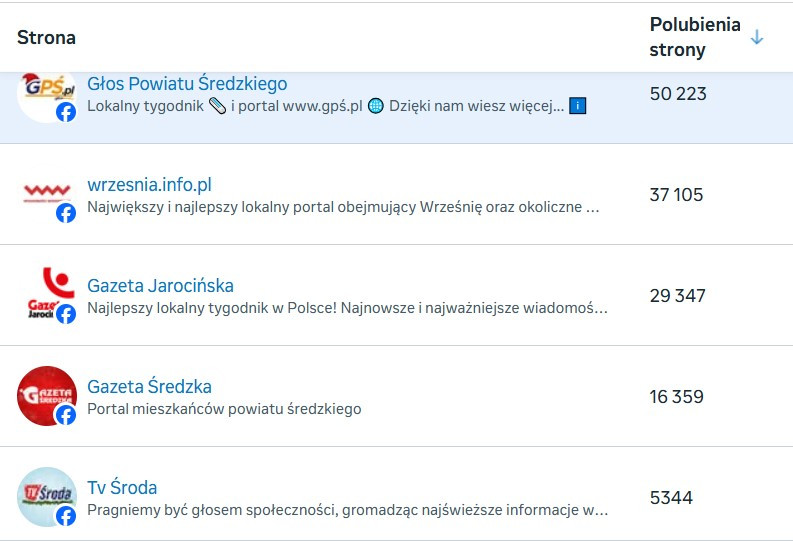Viewport: 793px width, 541px height.
Task: Sort by Polubienia strony column header
Action: tap(695, 37)
